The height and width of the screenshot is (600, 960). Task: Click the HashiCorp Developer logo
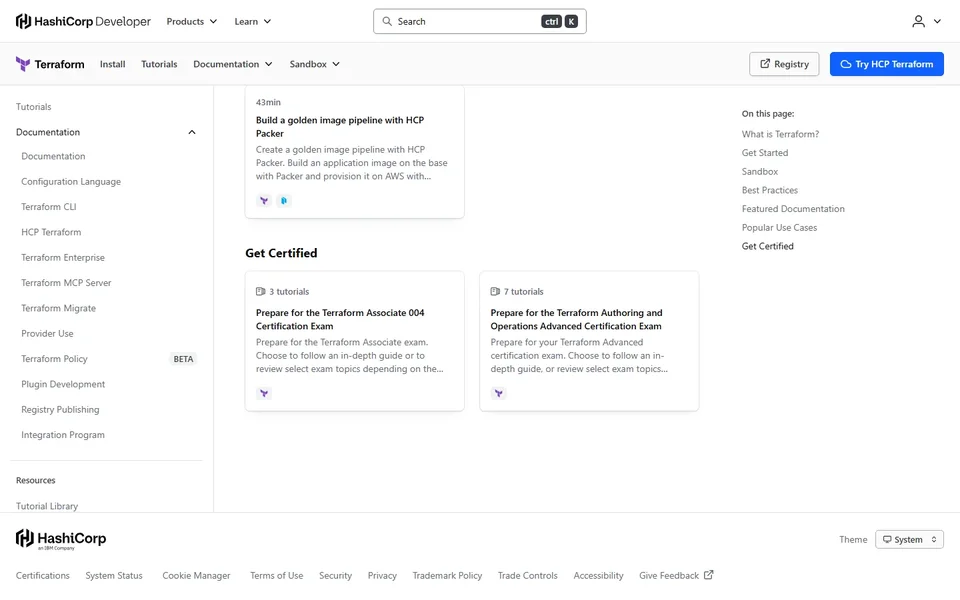(83, 21)
